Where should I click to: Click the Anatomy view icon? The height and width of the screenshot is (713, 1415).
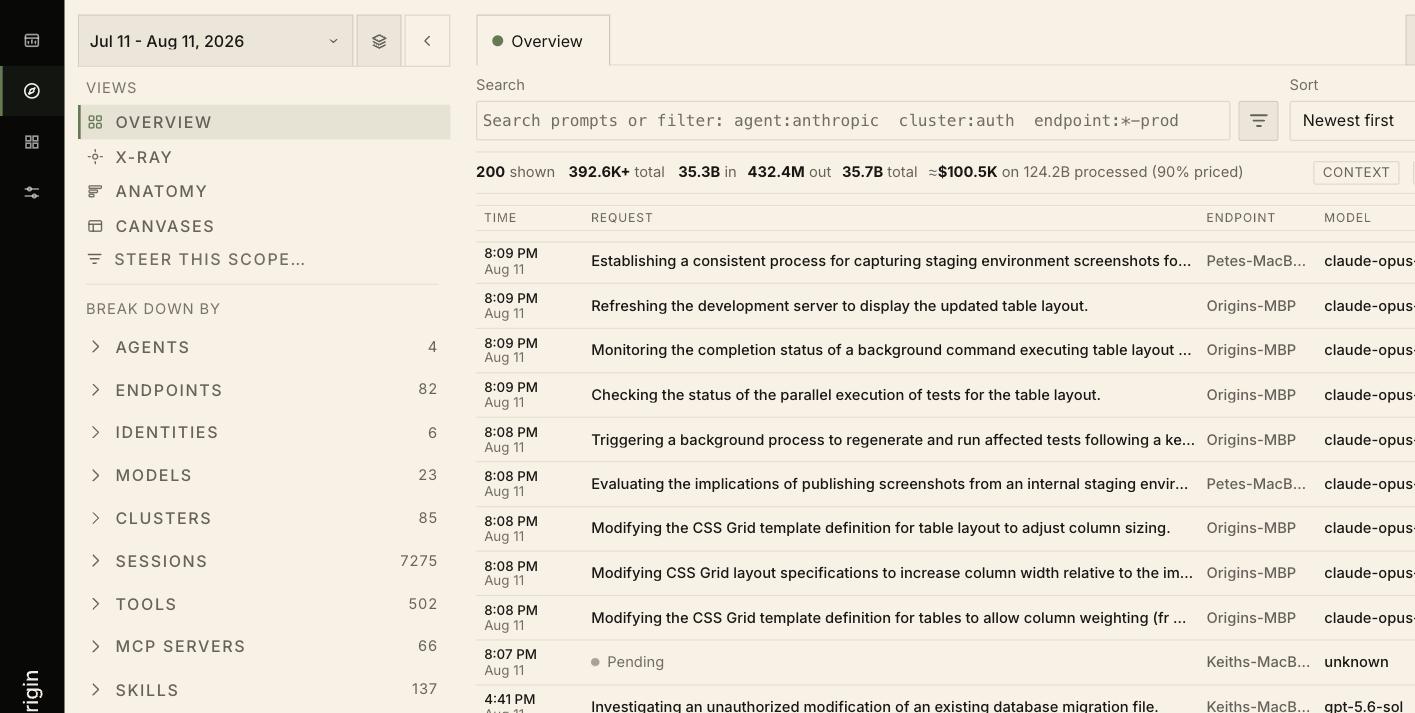(x=95, y=191)
